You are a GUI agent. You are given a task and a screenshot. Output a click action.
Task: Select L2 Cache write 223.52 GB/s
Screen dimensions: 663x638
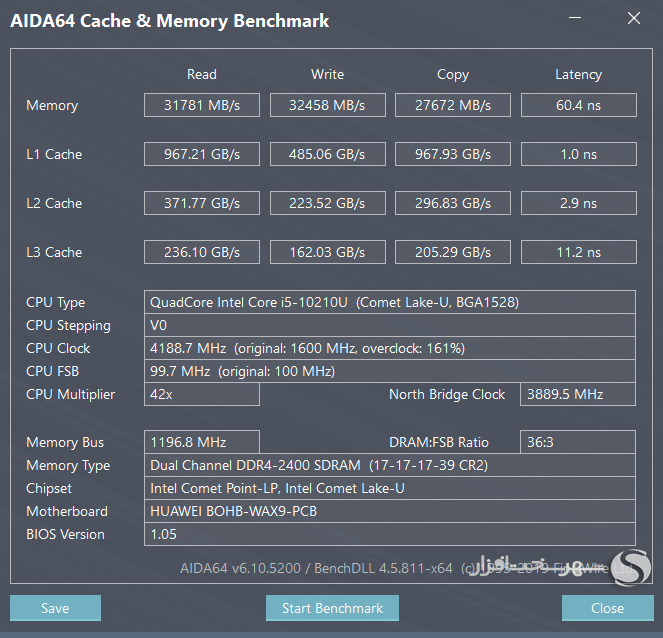(x=328, y=203)
